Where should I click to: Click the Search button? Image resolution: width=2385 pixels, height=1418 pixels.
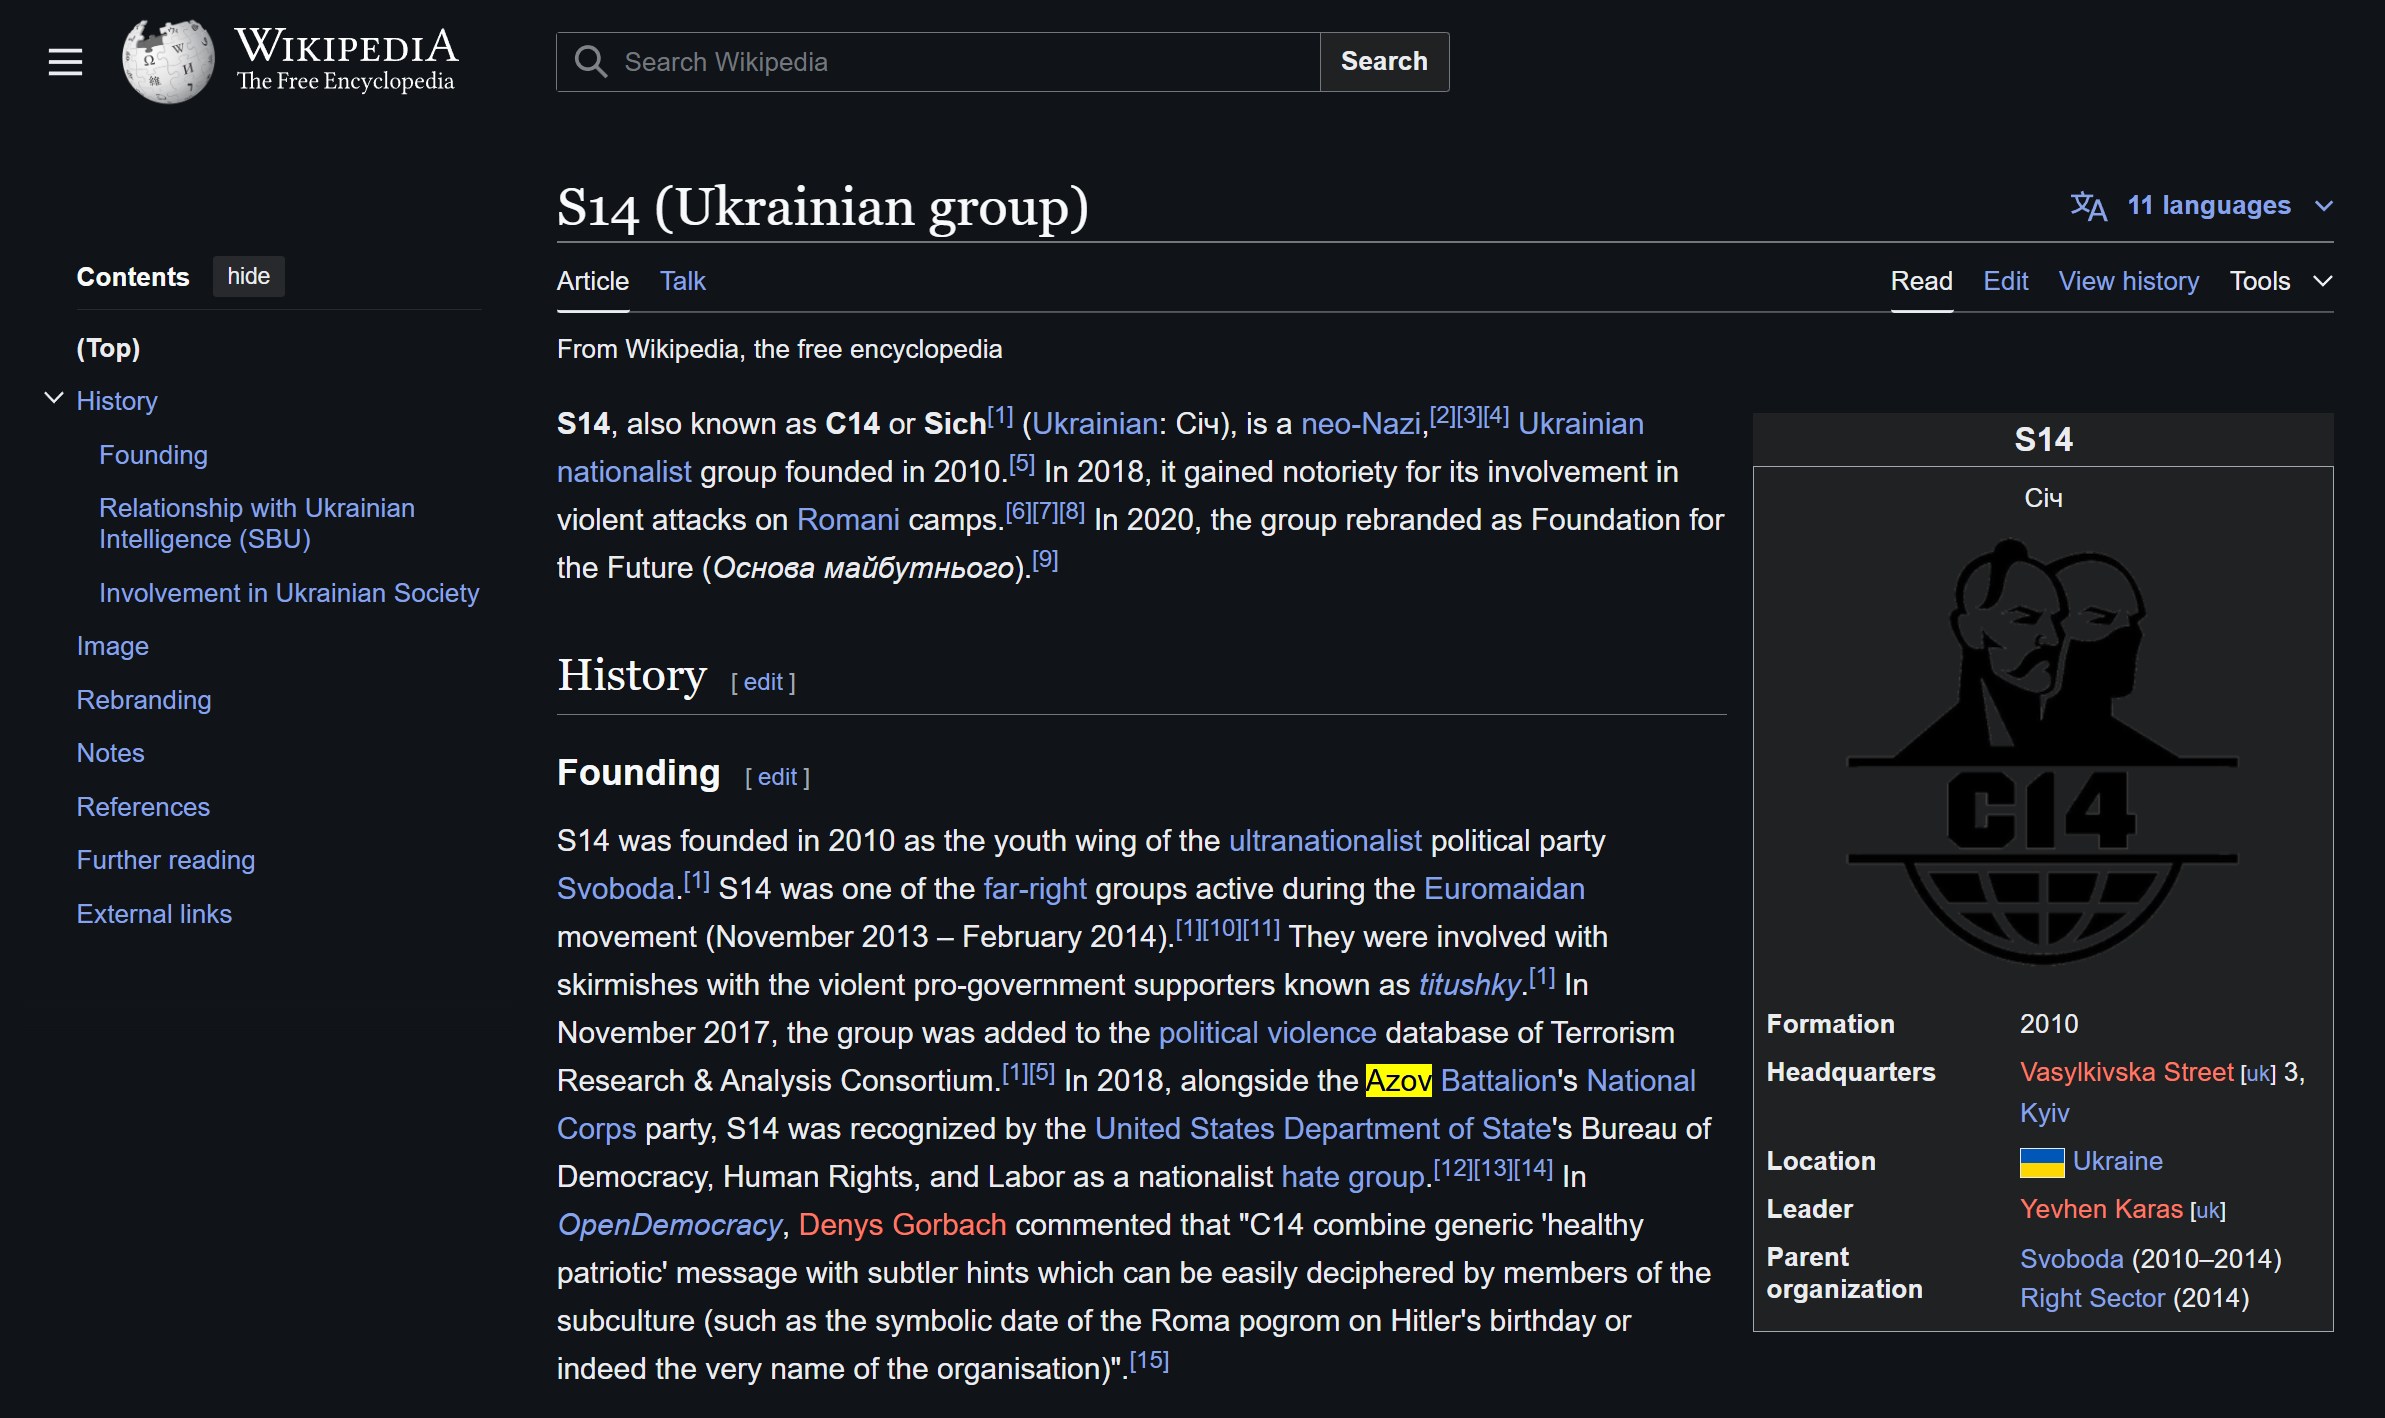click(x=1384, y=62)
